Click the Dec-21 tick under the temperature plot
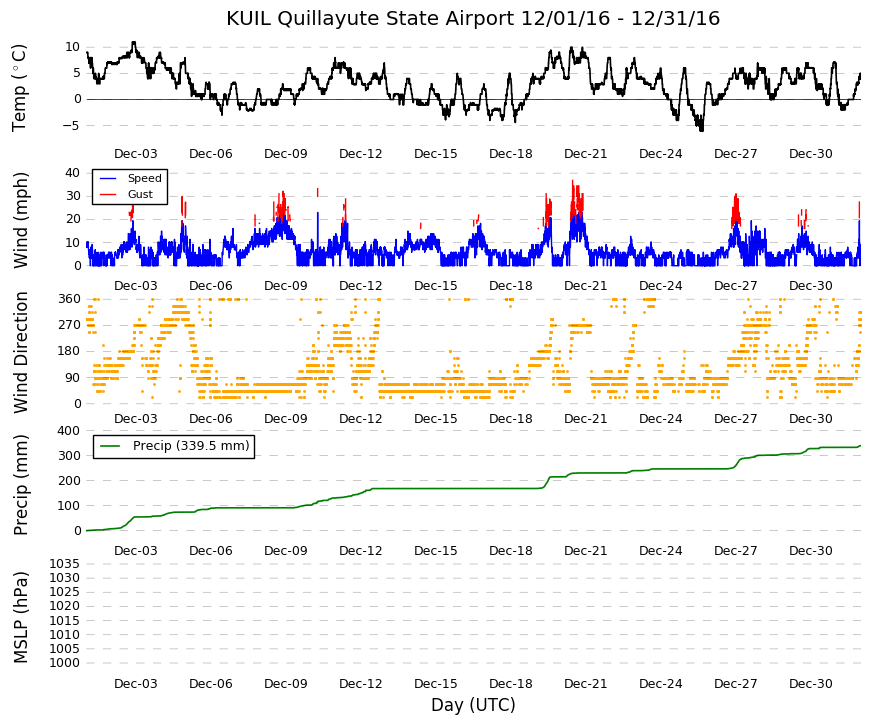 [x=585, y=154]
